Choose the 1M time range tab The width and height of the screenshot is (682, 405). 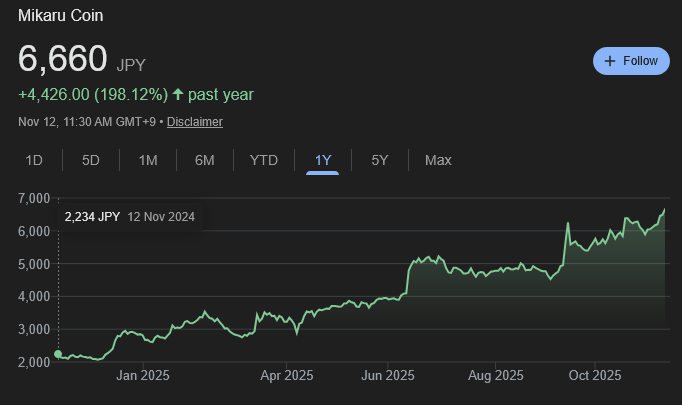(x=148, y=160)
